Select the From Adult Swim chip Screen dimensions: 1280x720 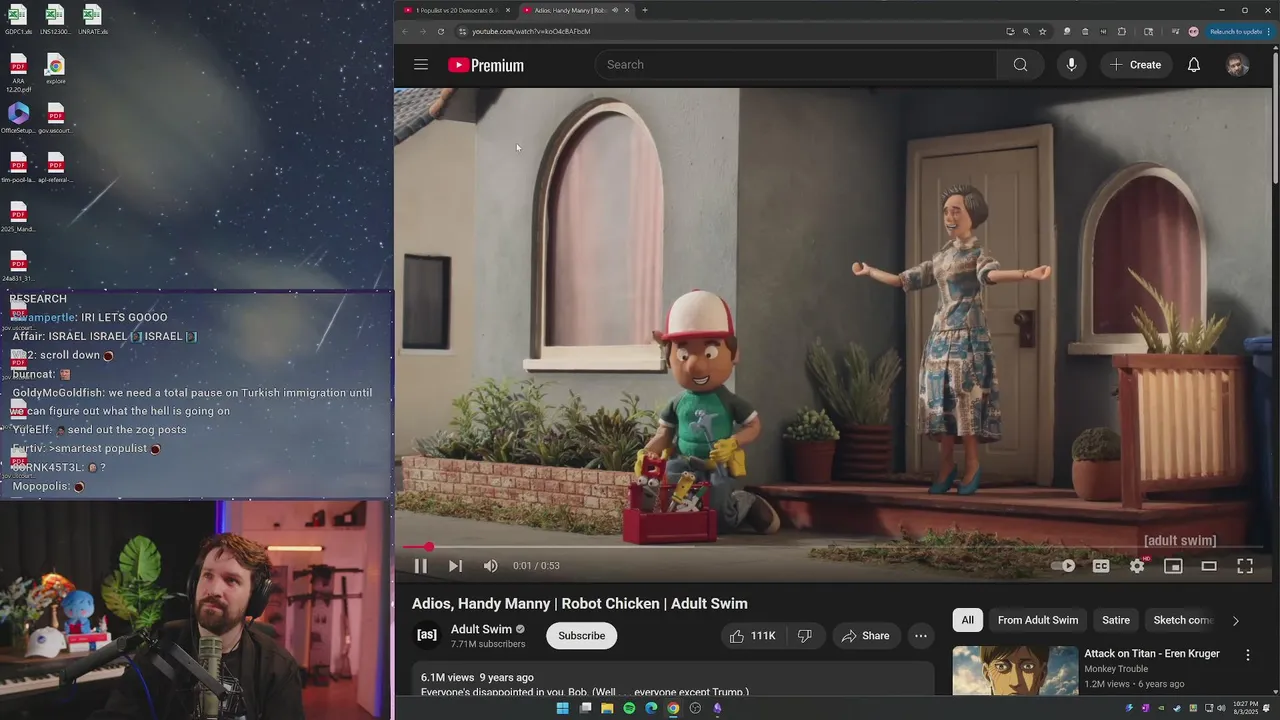point(1038,620)
